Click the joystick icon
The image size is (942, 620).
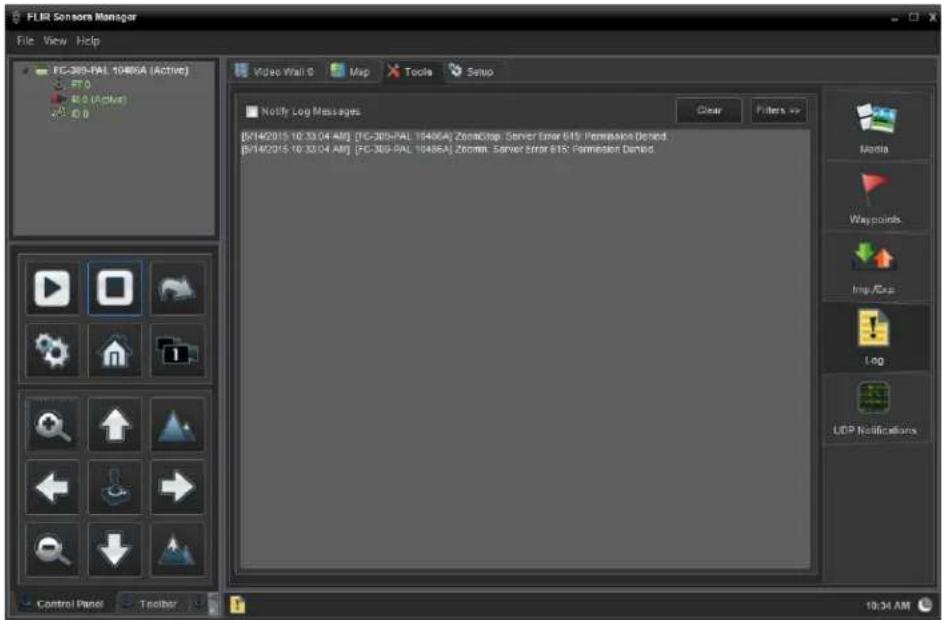[115, 487]
